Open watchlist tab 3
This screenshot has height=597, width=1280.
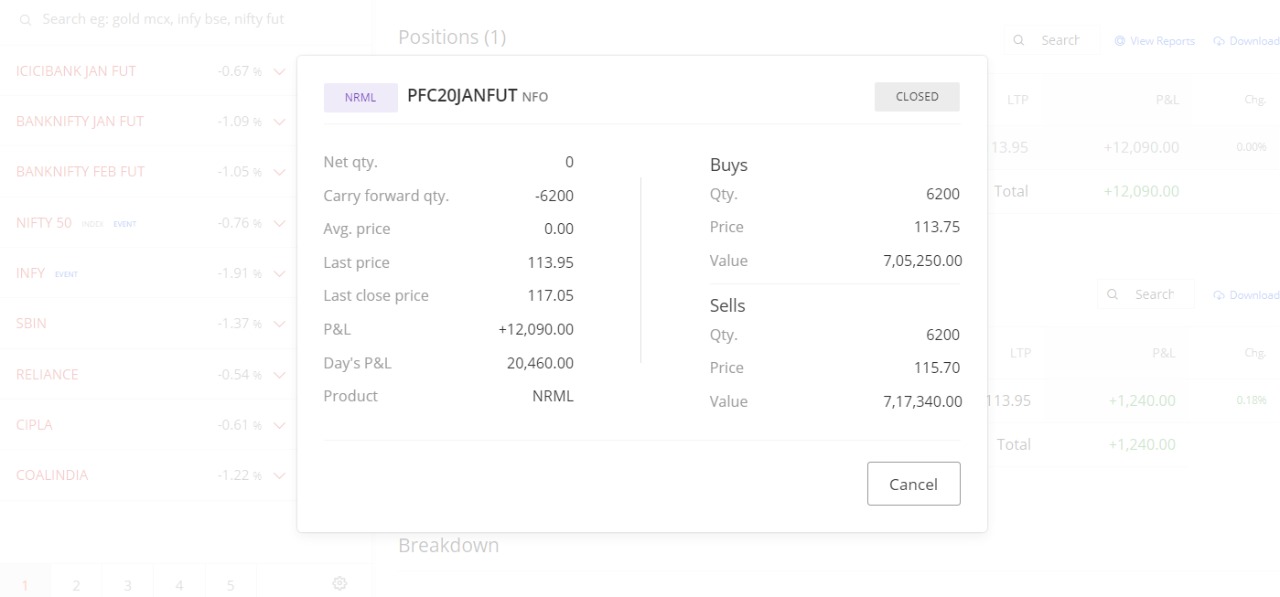point(128,584)
